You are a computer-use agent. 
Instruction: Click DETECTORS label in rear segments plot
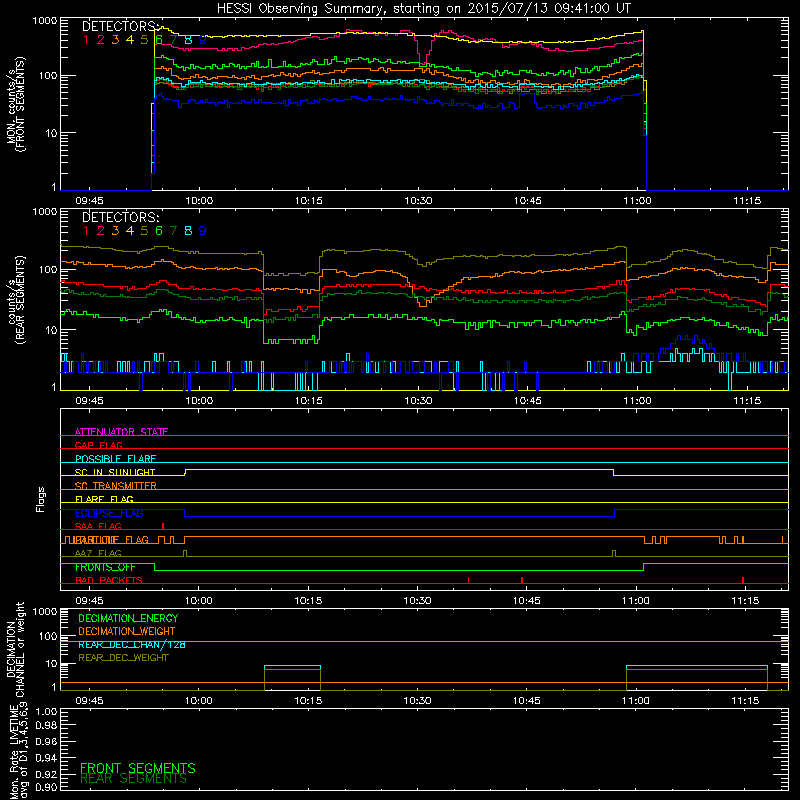[x=120, y=218]
